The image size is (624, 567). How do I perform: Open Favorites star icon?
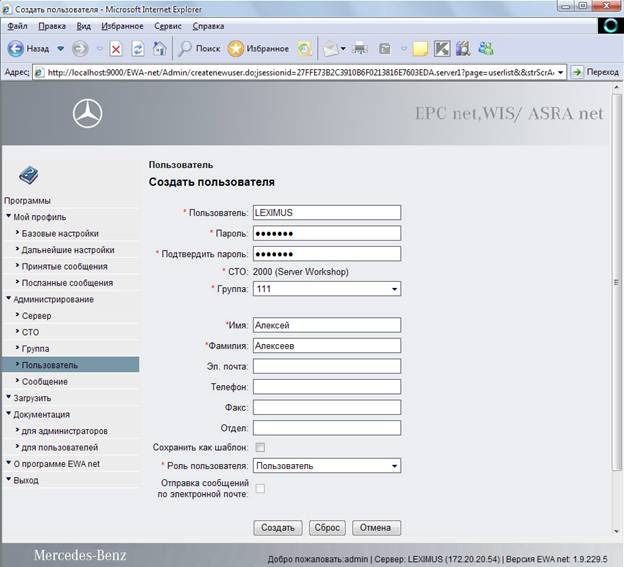pyautogui.click(x=235, y=49)
